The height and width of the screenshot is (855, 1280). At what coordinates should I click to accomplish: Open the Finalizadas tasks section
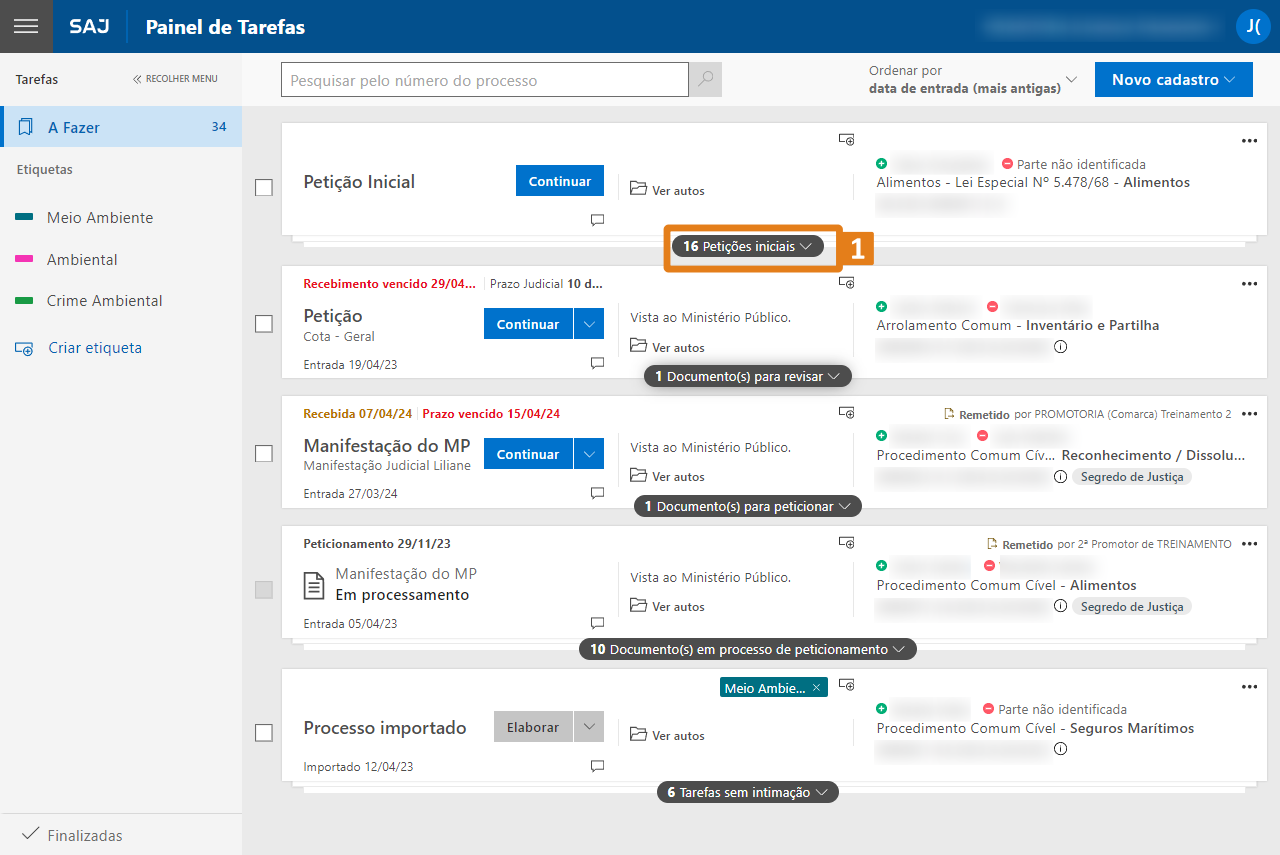click(x=84, y=835)
